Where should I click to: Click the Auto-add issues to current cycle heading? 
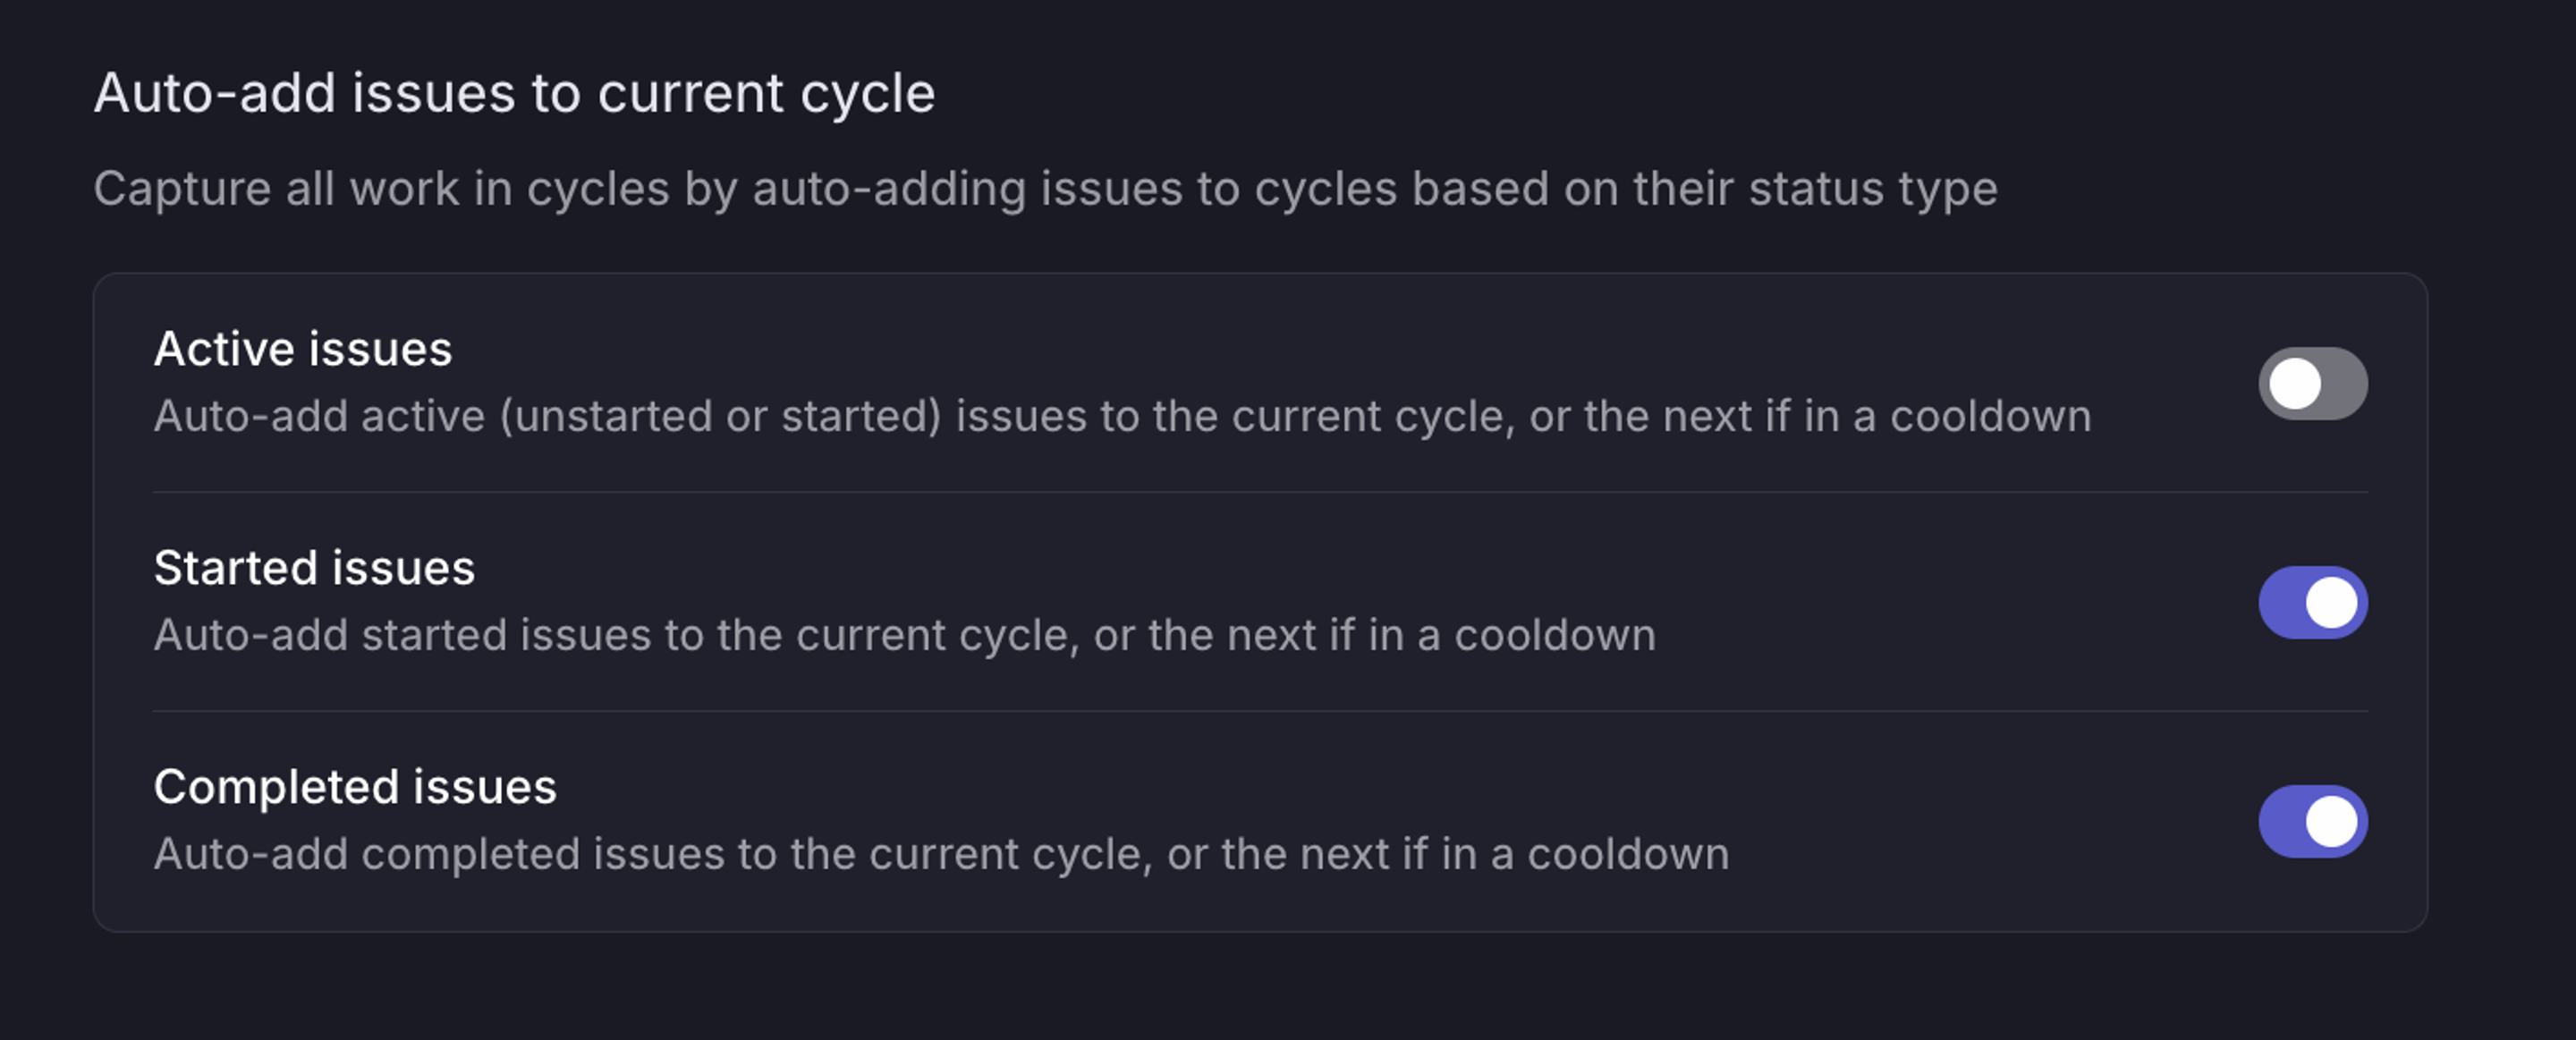516,92
